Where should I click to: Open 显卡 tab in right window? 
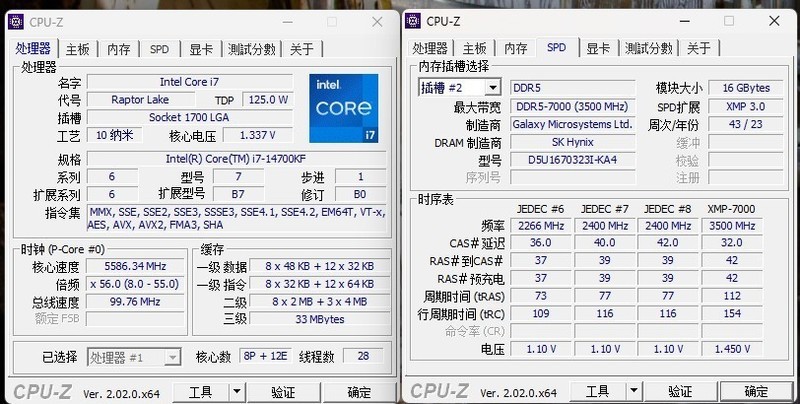(598, 48)
